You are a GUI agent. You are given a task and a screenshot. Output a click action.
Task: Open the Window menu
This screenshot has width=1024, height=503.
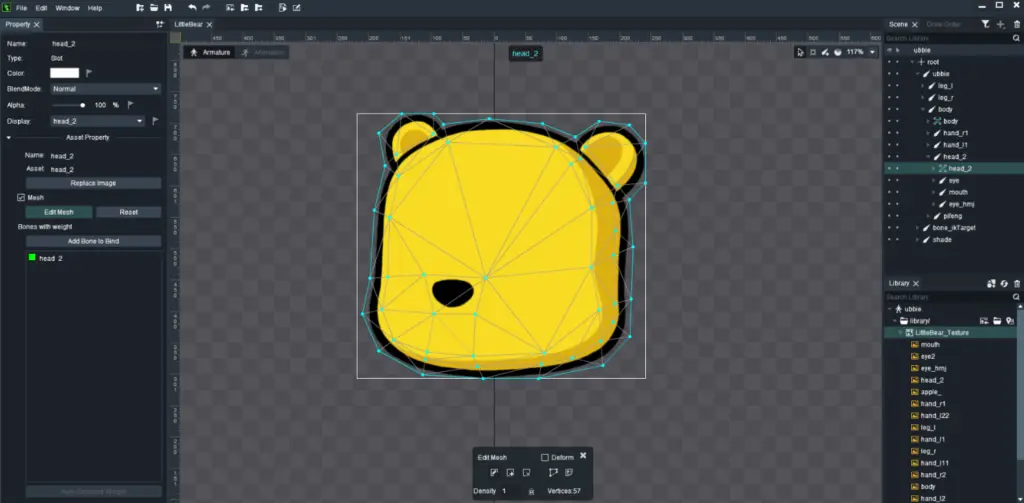coord(67,8)
